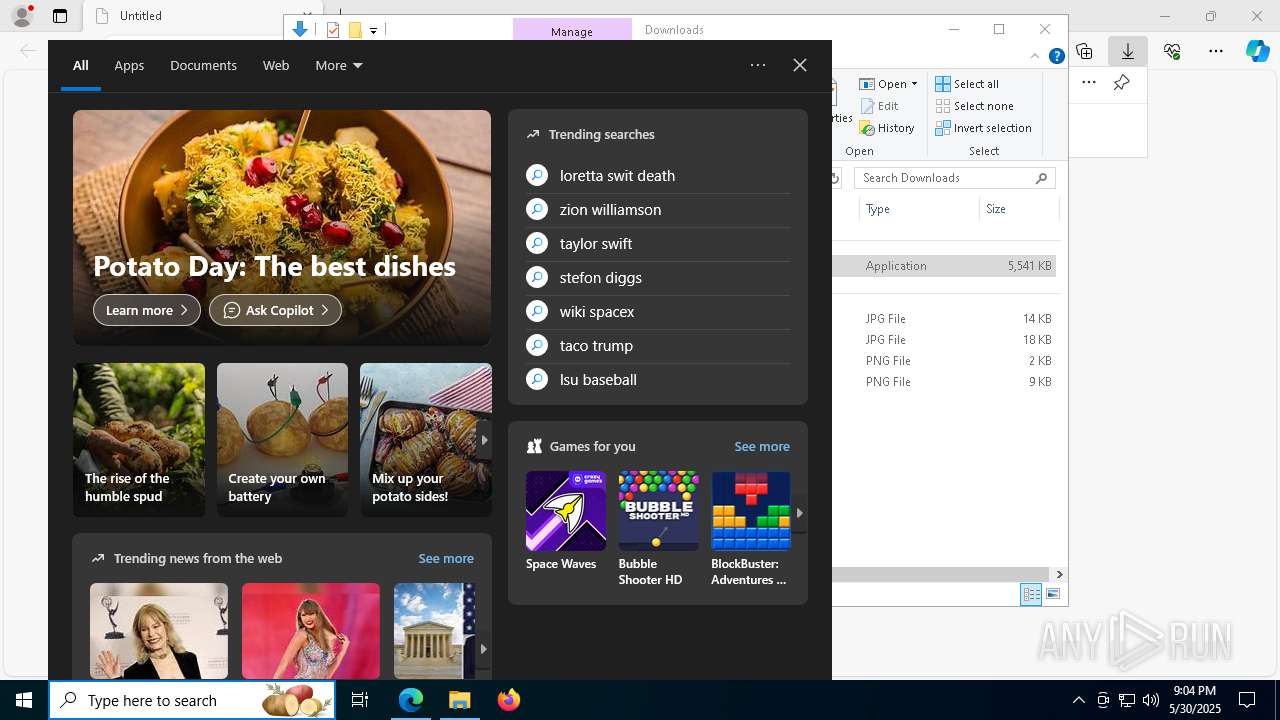Open news thumbnail of woman waving
Viewport: 1280px width, 720px height.
[x=159, y=631]
